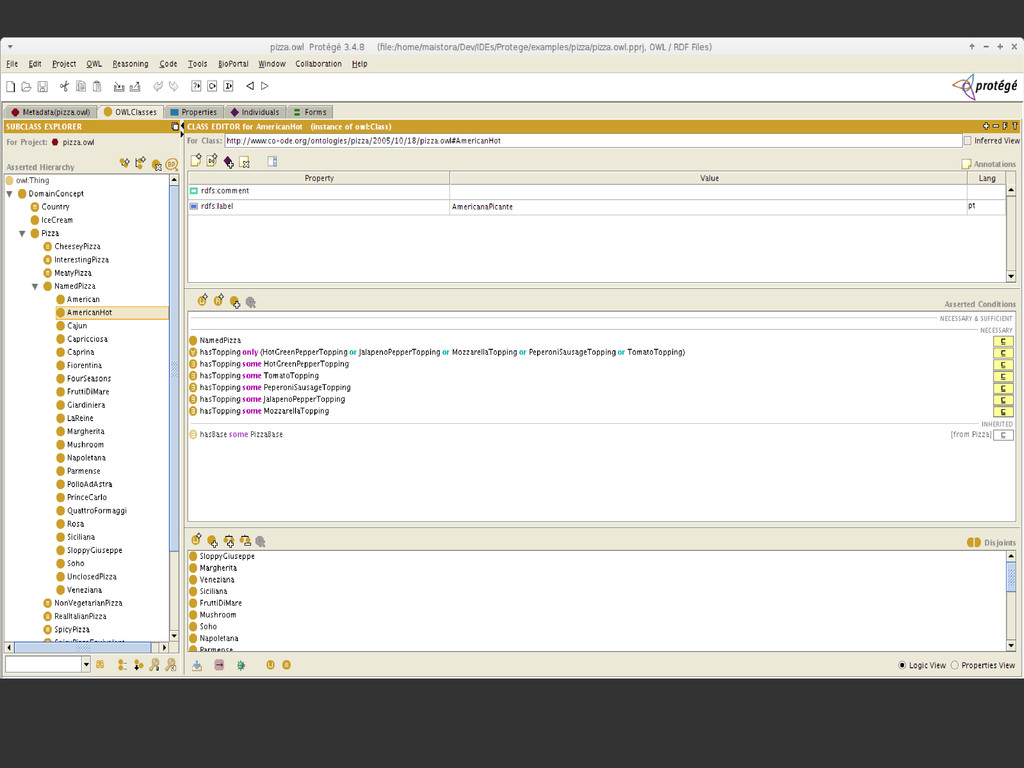Select the Logic View radio button
This screenshot has width=1024, height=768.
click(x=903, y=665)
